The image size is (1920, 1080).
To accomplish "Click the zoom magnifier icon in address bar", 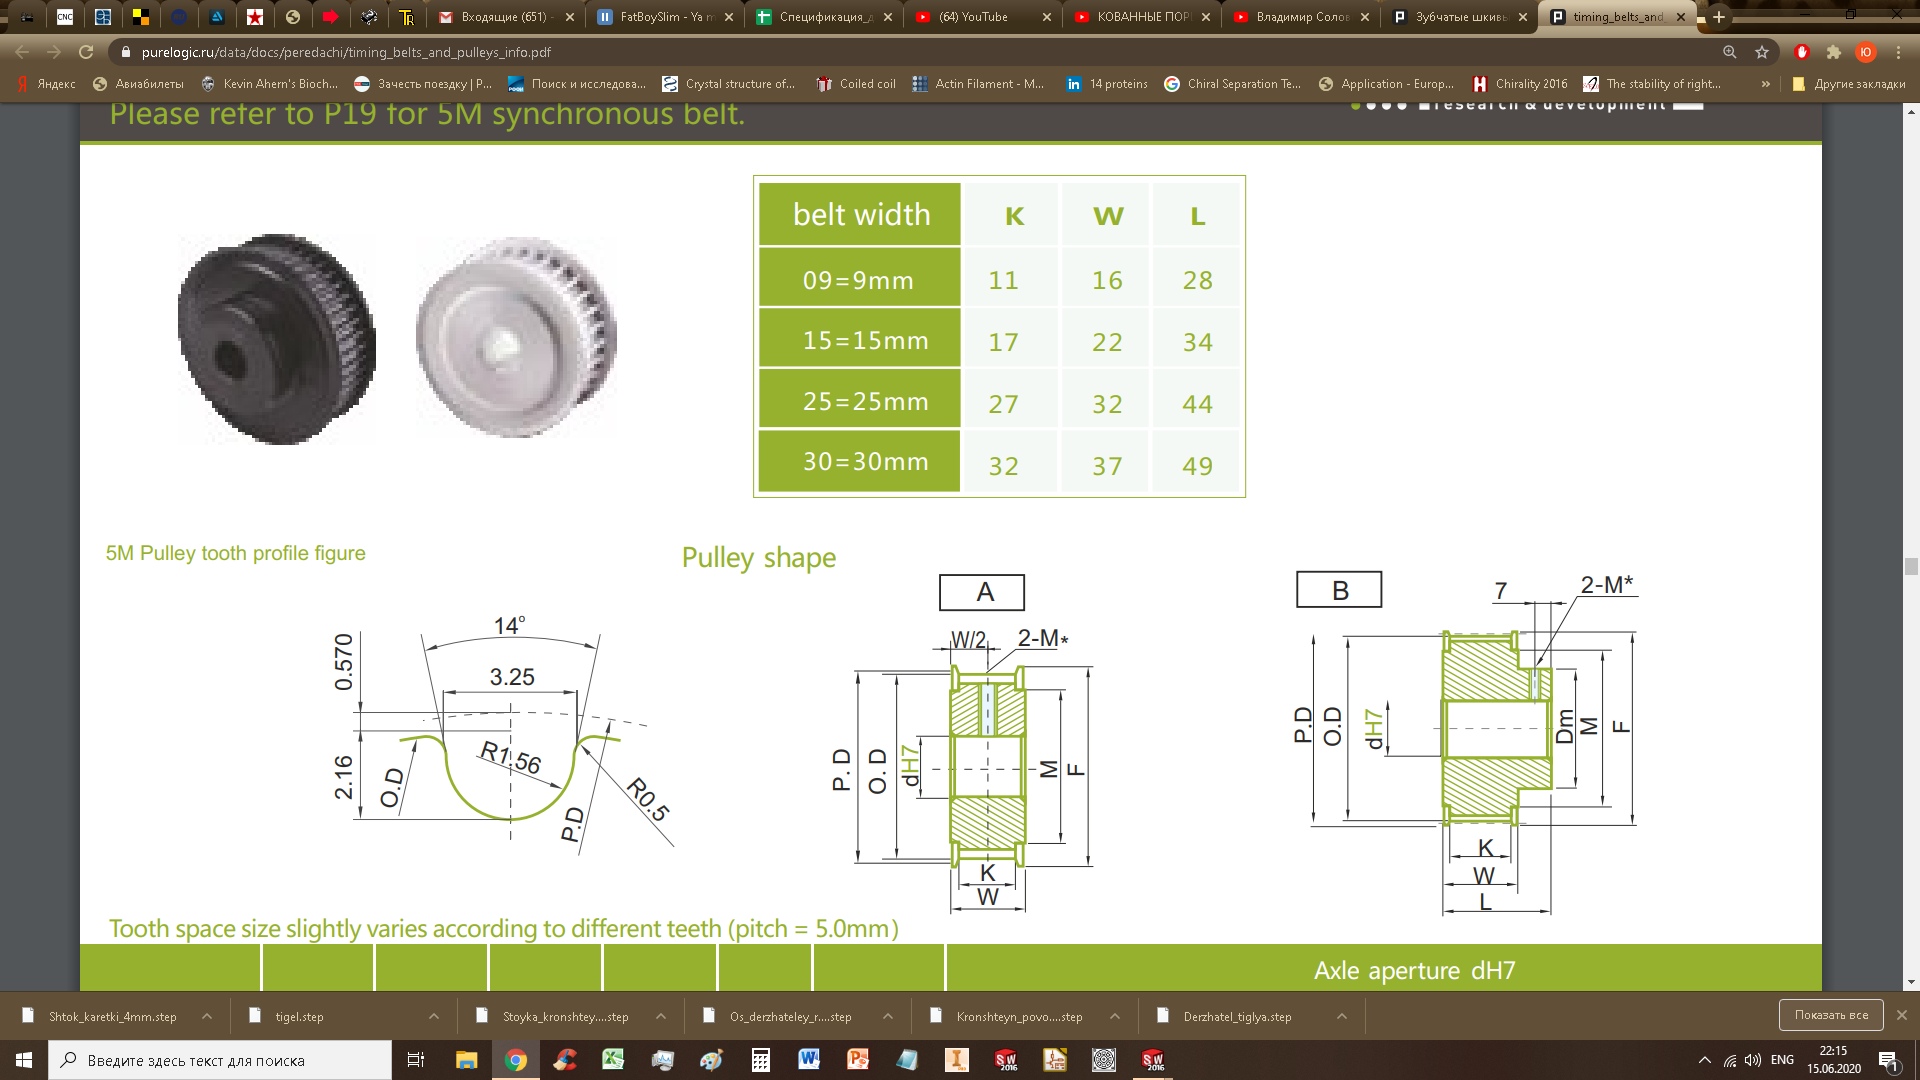I will 1730,52.
